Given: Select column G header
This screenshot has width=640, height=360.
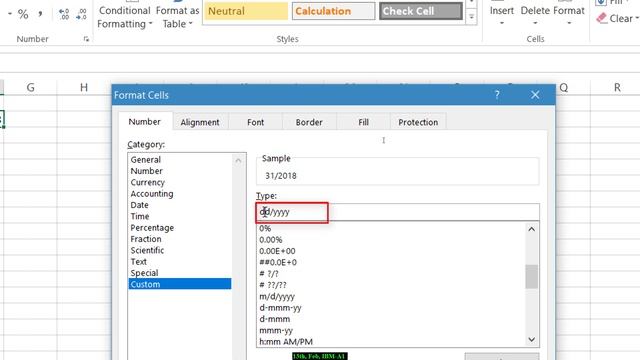Looking at the screenshot, I should (31, 87).
